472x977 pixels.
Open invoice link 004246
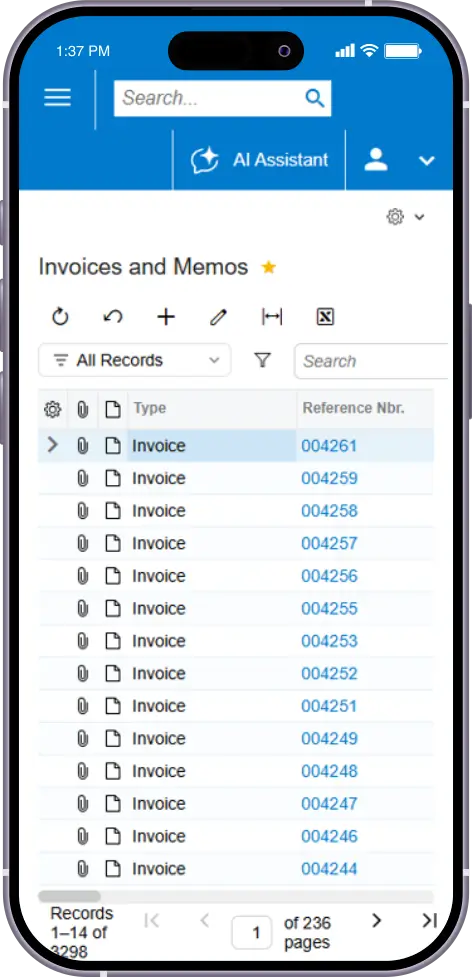click(329, 836)
